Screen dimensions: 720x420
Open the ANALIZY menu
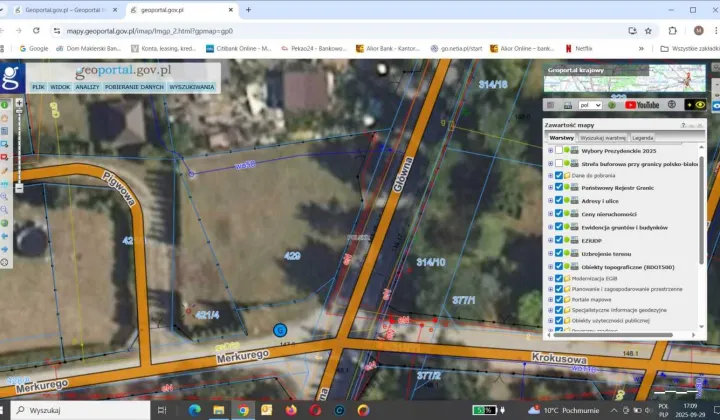pos(87,87)
